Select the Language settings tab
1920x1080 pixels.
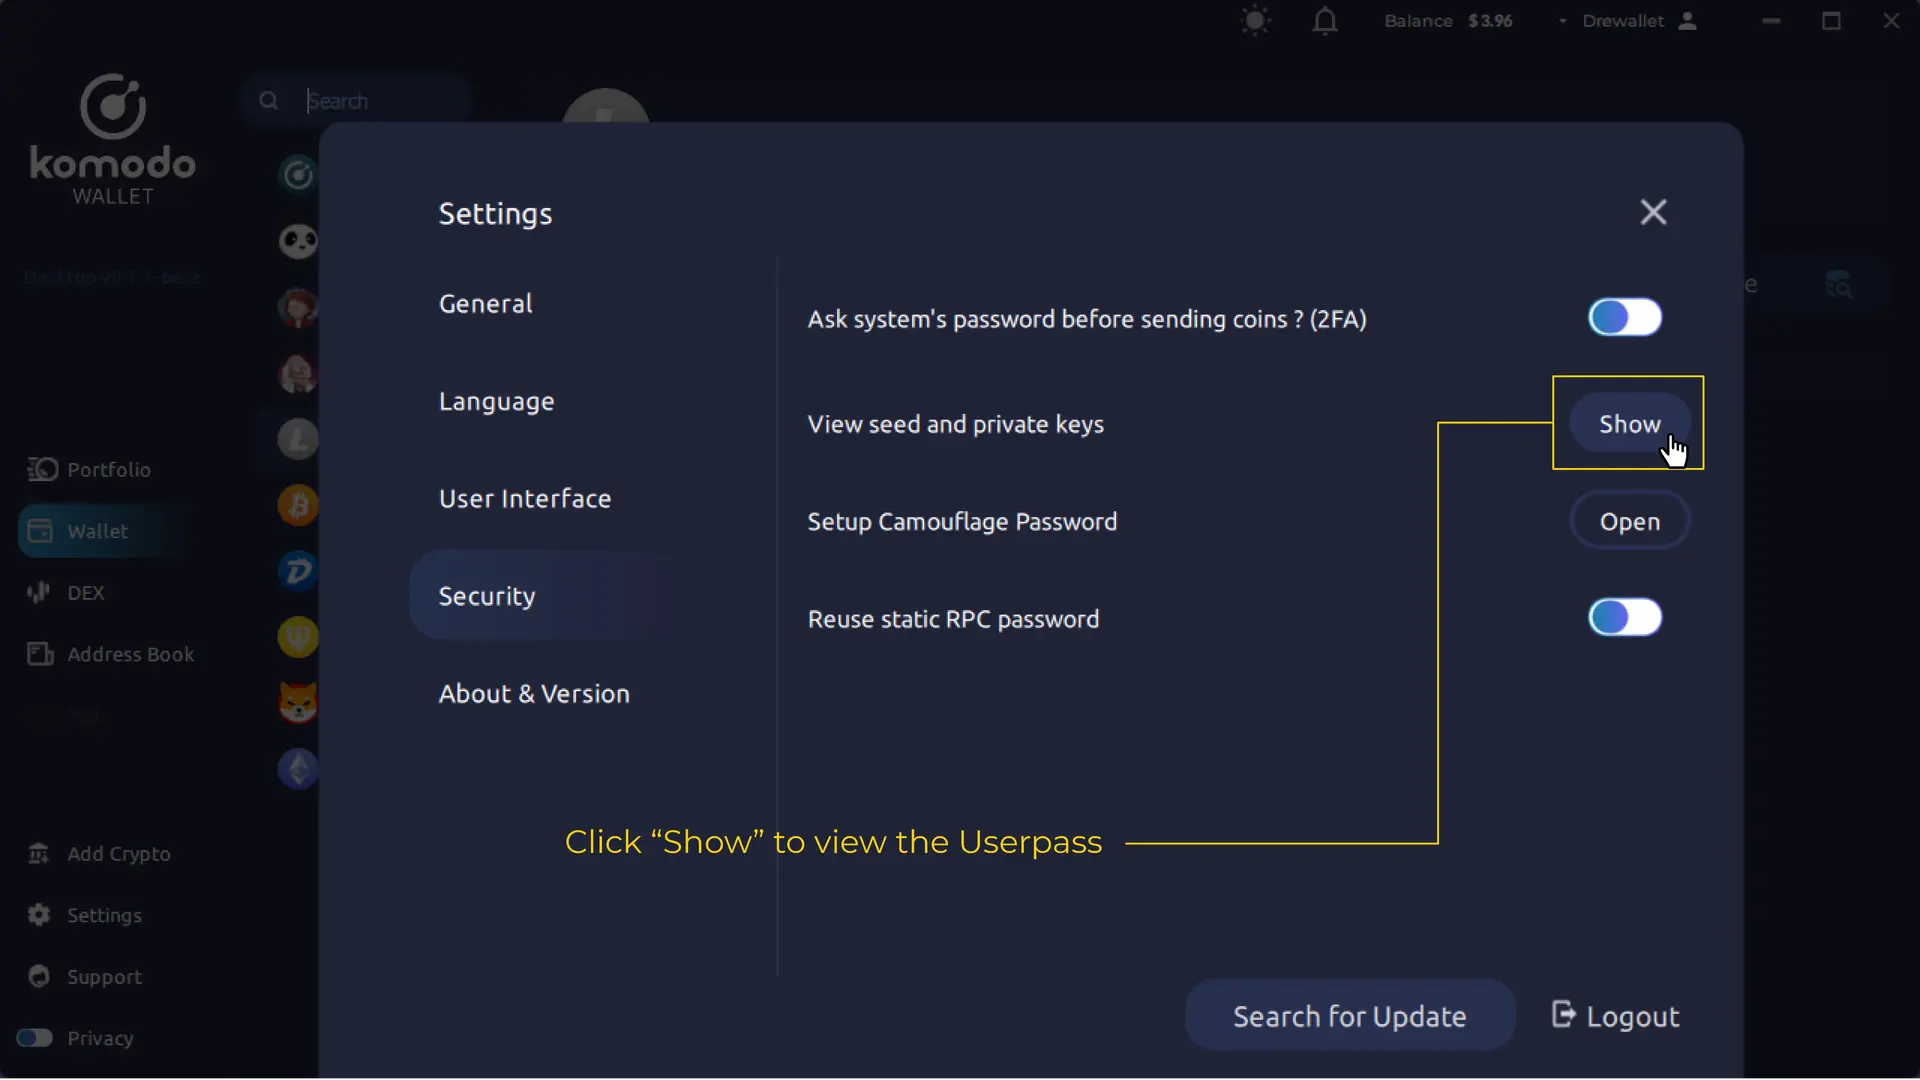pyautogui.click(x=497, y=400)
